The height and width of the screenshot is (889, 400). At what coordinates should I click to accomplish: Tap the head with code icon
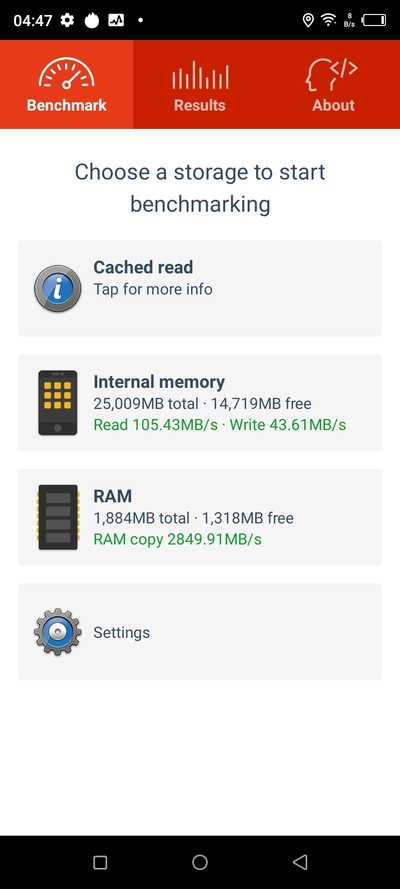[332, 74]
